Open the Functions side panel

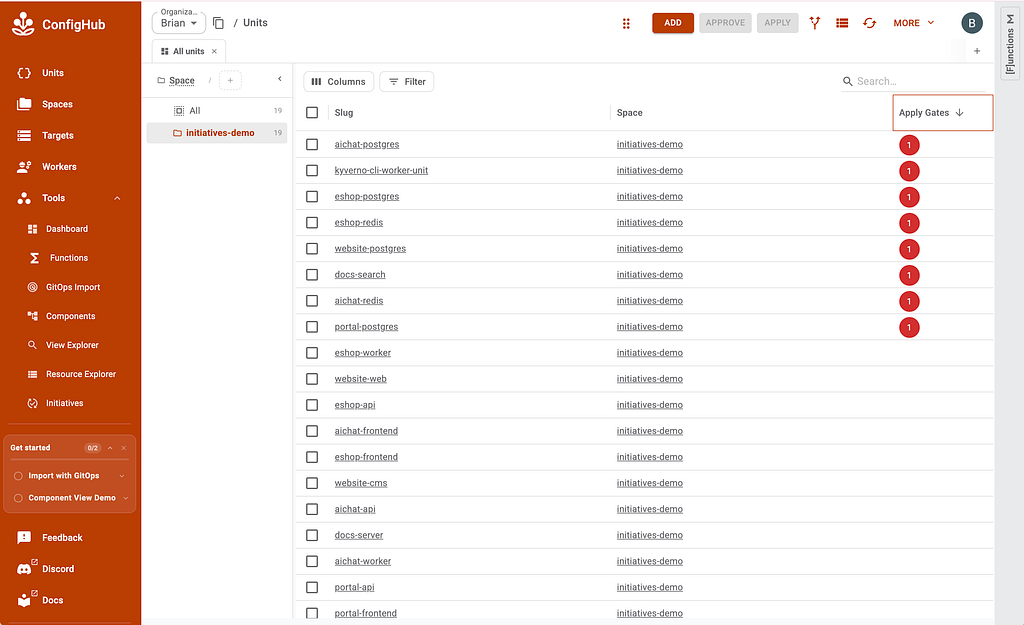[1010, 44]
